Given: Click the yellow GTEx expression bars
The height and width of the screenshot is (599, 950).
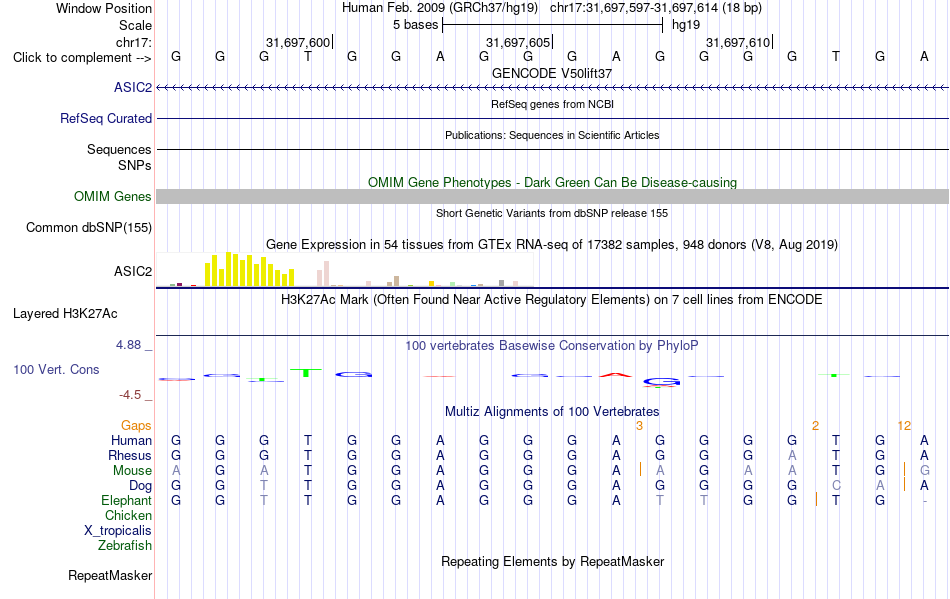Looking at the screenshot, I should (250, 270).
